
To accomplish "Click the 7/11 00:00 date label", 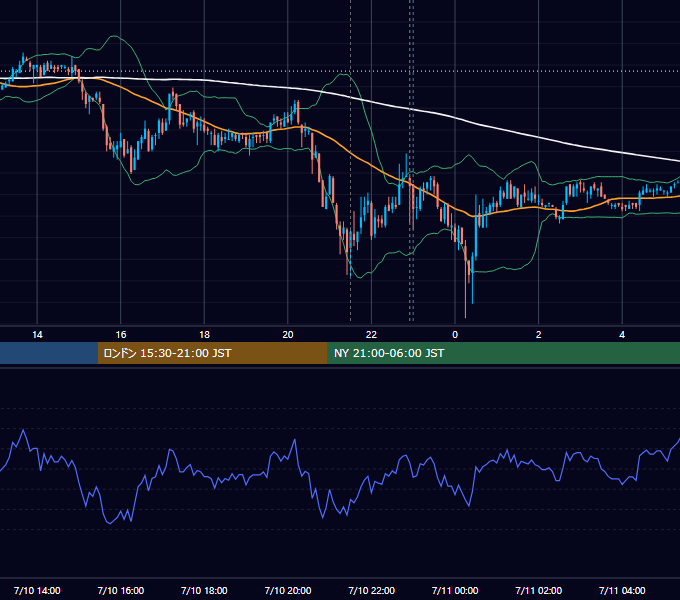I will coord(455,590).
